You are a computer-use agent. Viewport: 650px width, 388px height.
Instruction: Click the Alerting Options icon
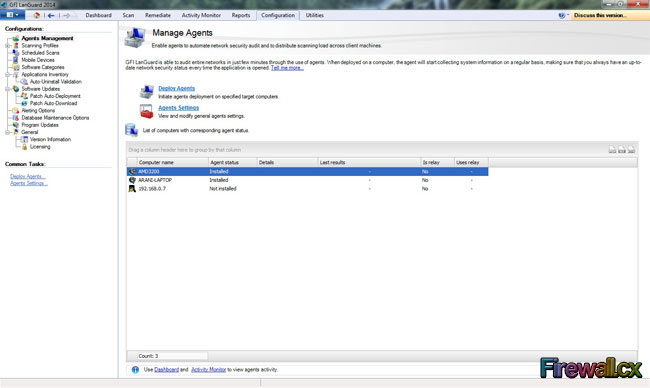coord(15,111)
